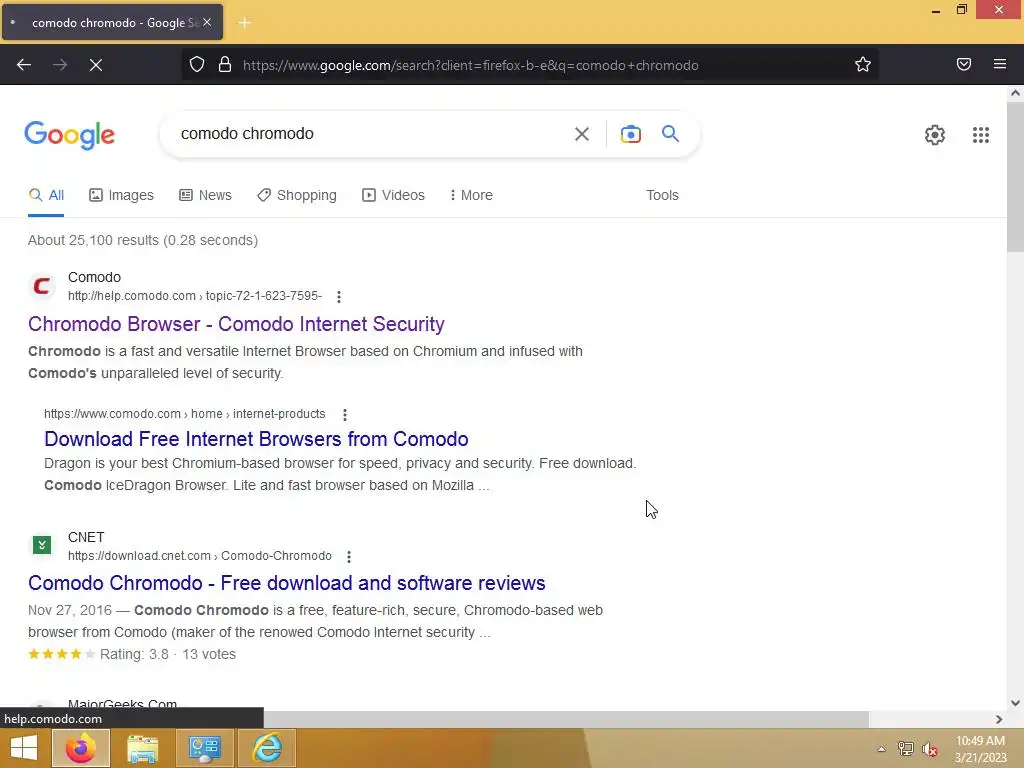Click the muted volume tray icon
This screenshot has width=1024, height=768.
(x=930, y=749)
